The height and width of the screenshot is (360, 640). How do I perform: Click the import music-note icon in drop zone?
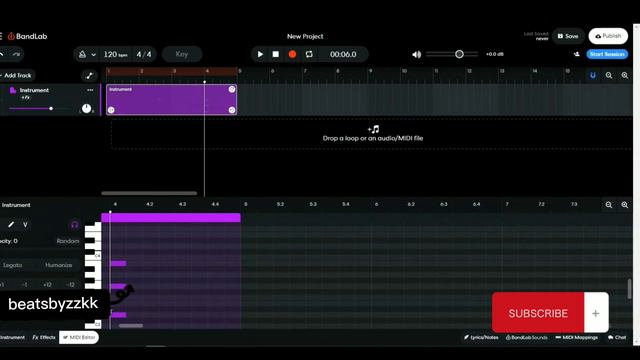373,129
